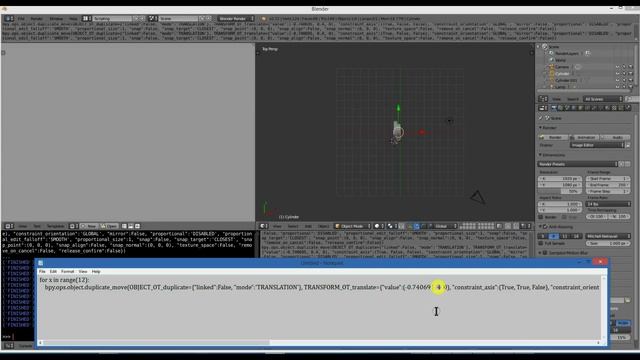Open the Image Editor display dropdown
Screen dimensions: 640x360
click(597, 145)
